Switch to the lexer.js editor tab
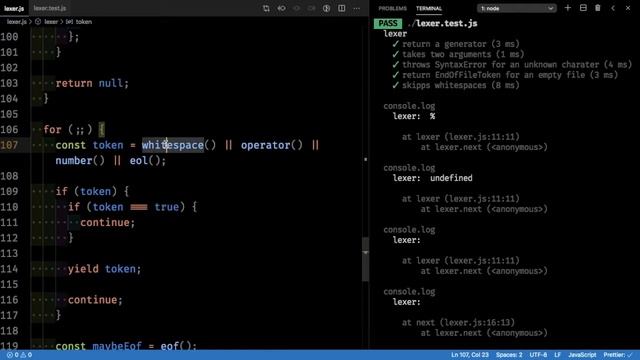The height and width of the screenshot is (360, 640). (14, 8)
